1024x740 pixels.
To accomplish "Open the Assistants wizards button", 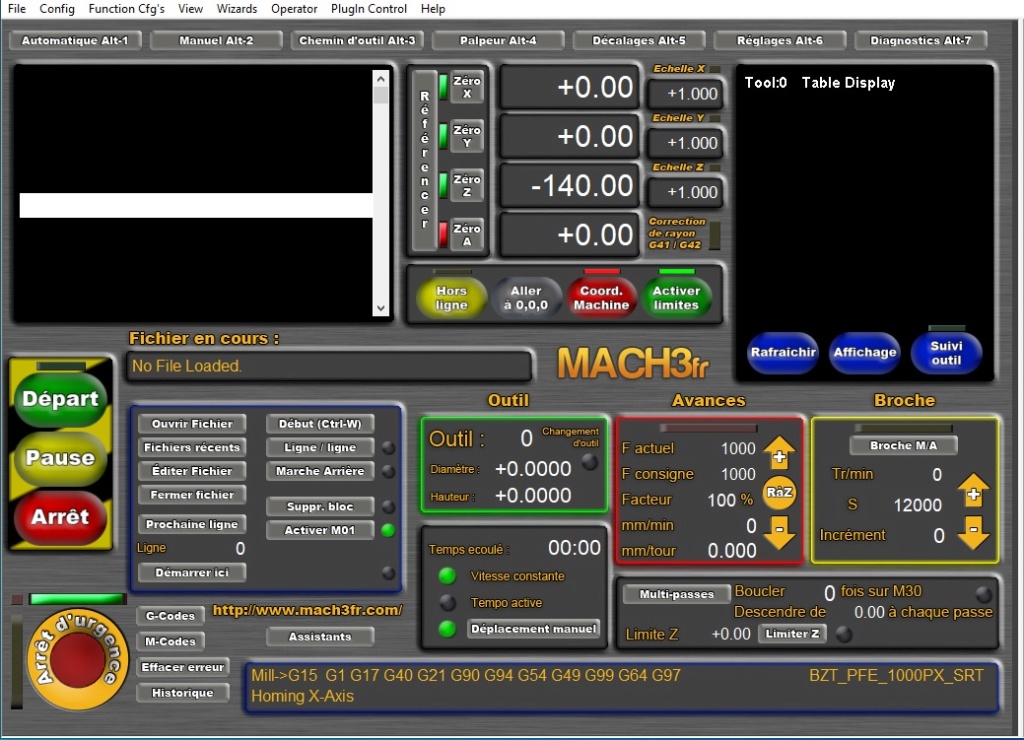I will (320, 636).
